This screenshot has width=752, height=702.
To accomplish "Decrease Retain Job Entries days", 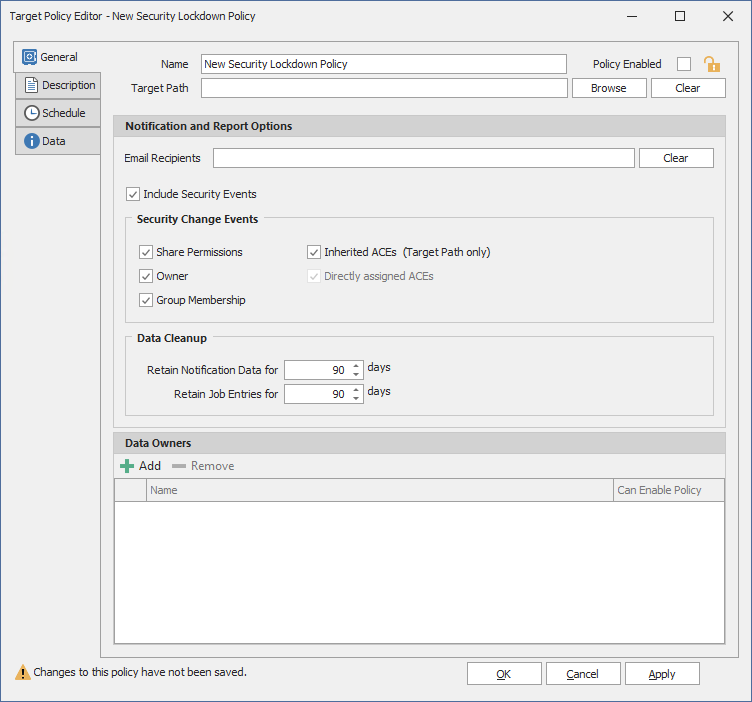I will [356, 399].
